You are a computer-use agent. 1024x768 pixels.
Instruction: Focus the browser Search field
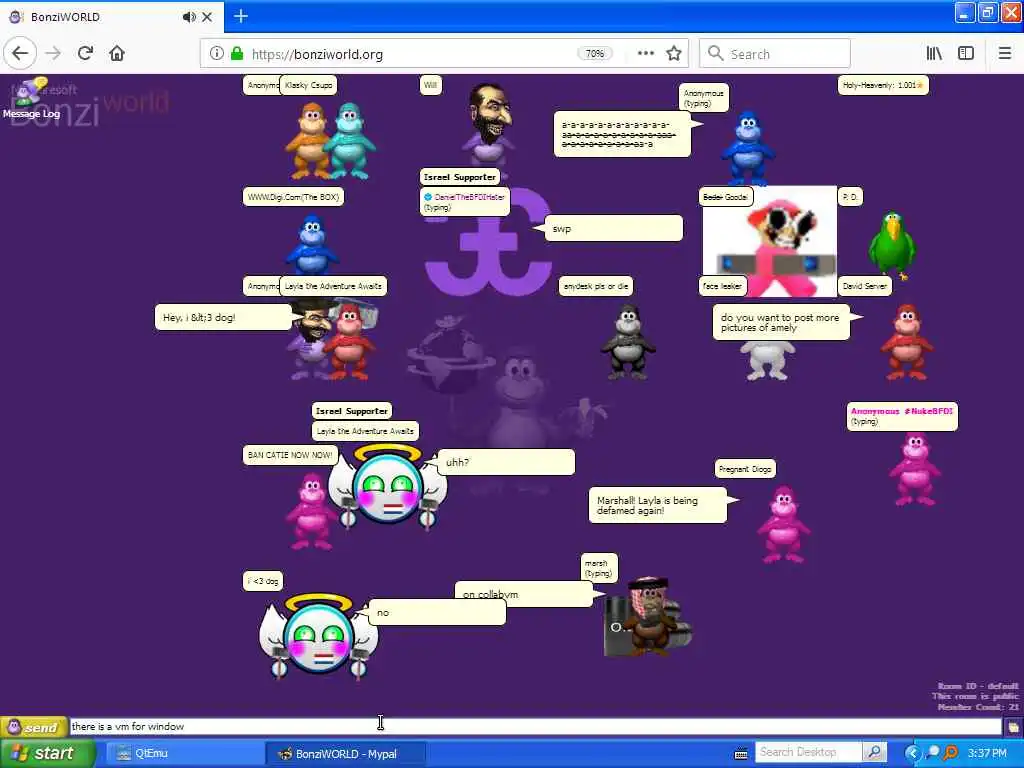[x=775, y=54]
